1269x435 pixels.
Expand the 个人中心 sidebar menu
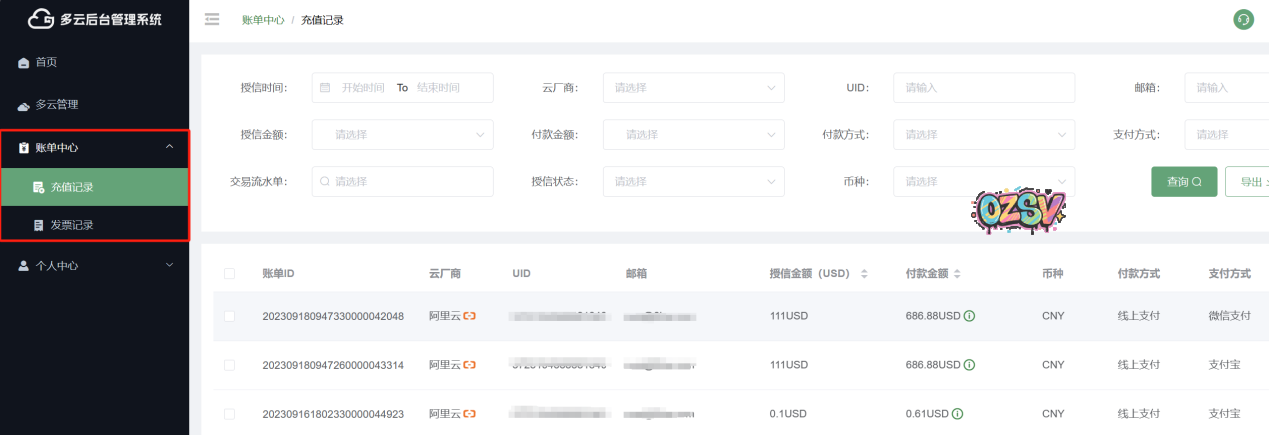(x=94, y=266)
